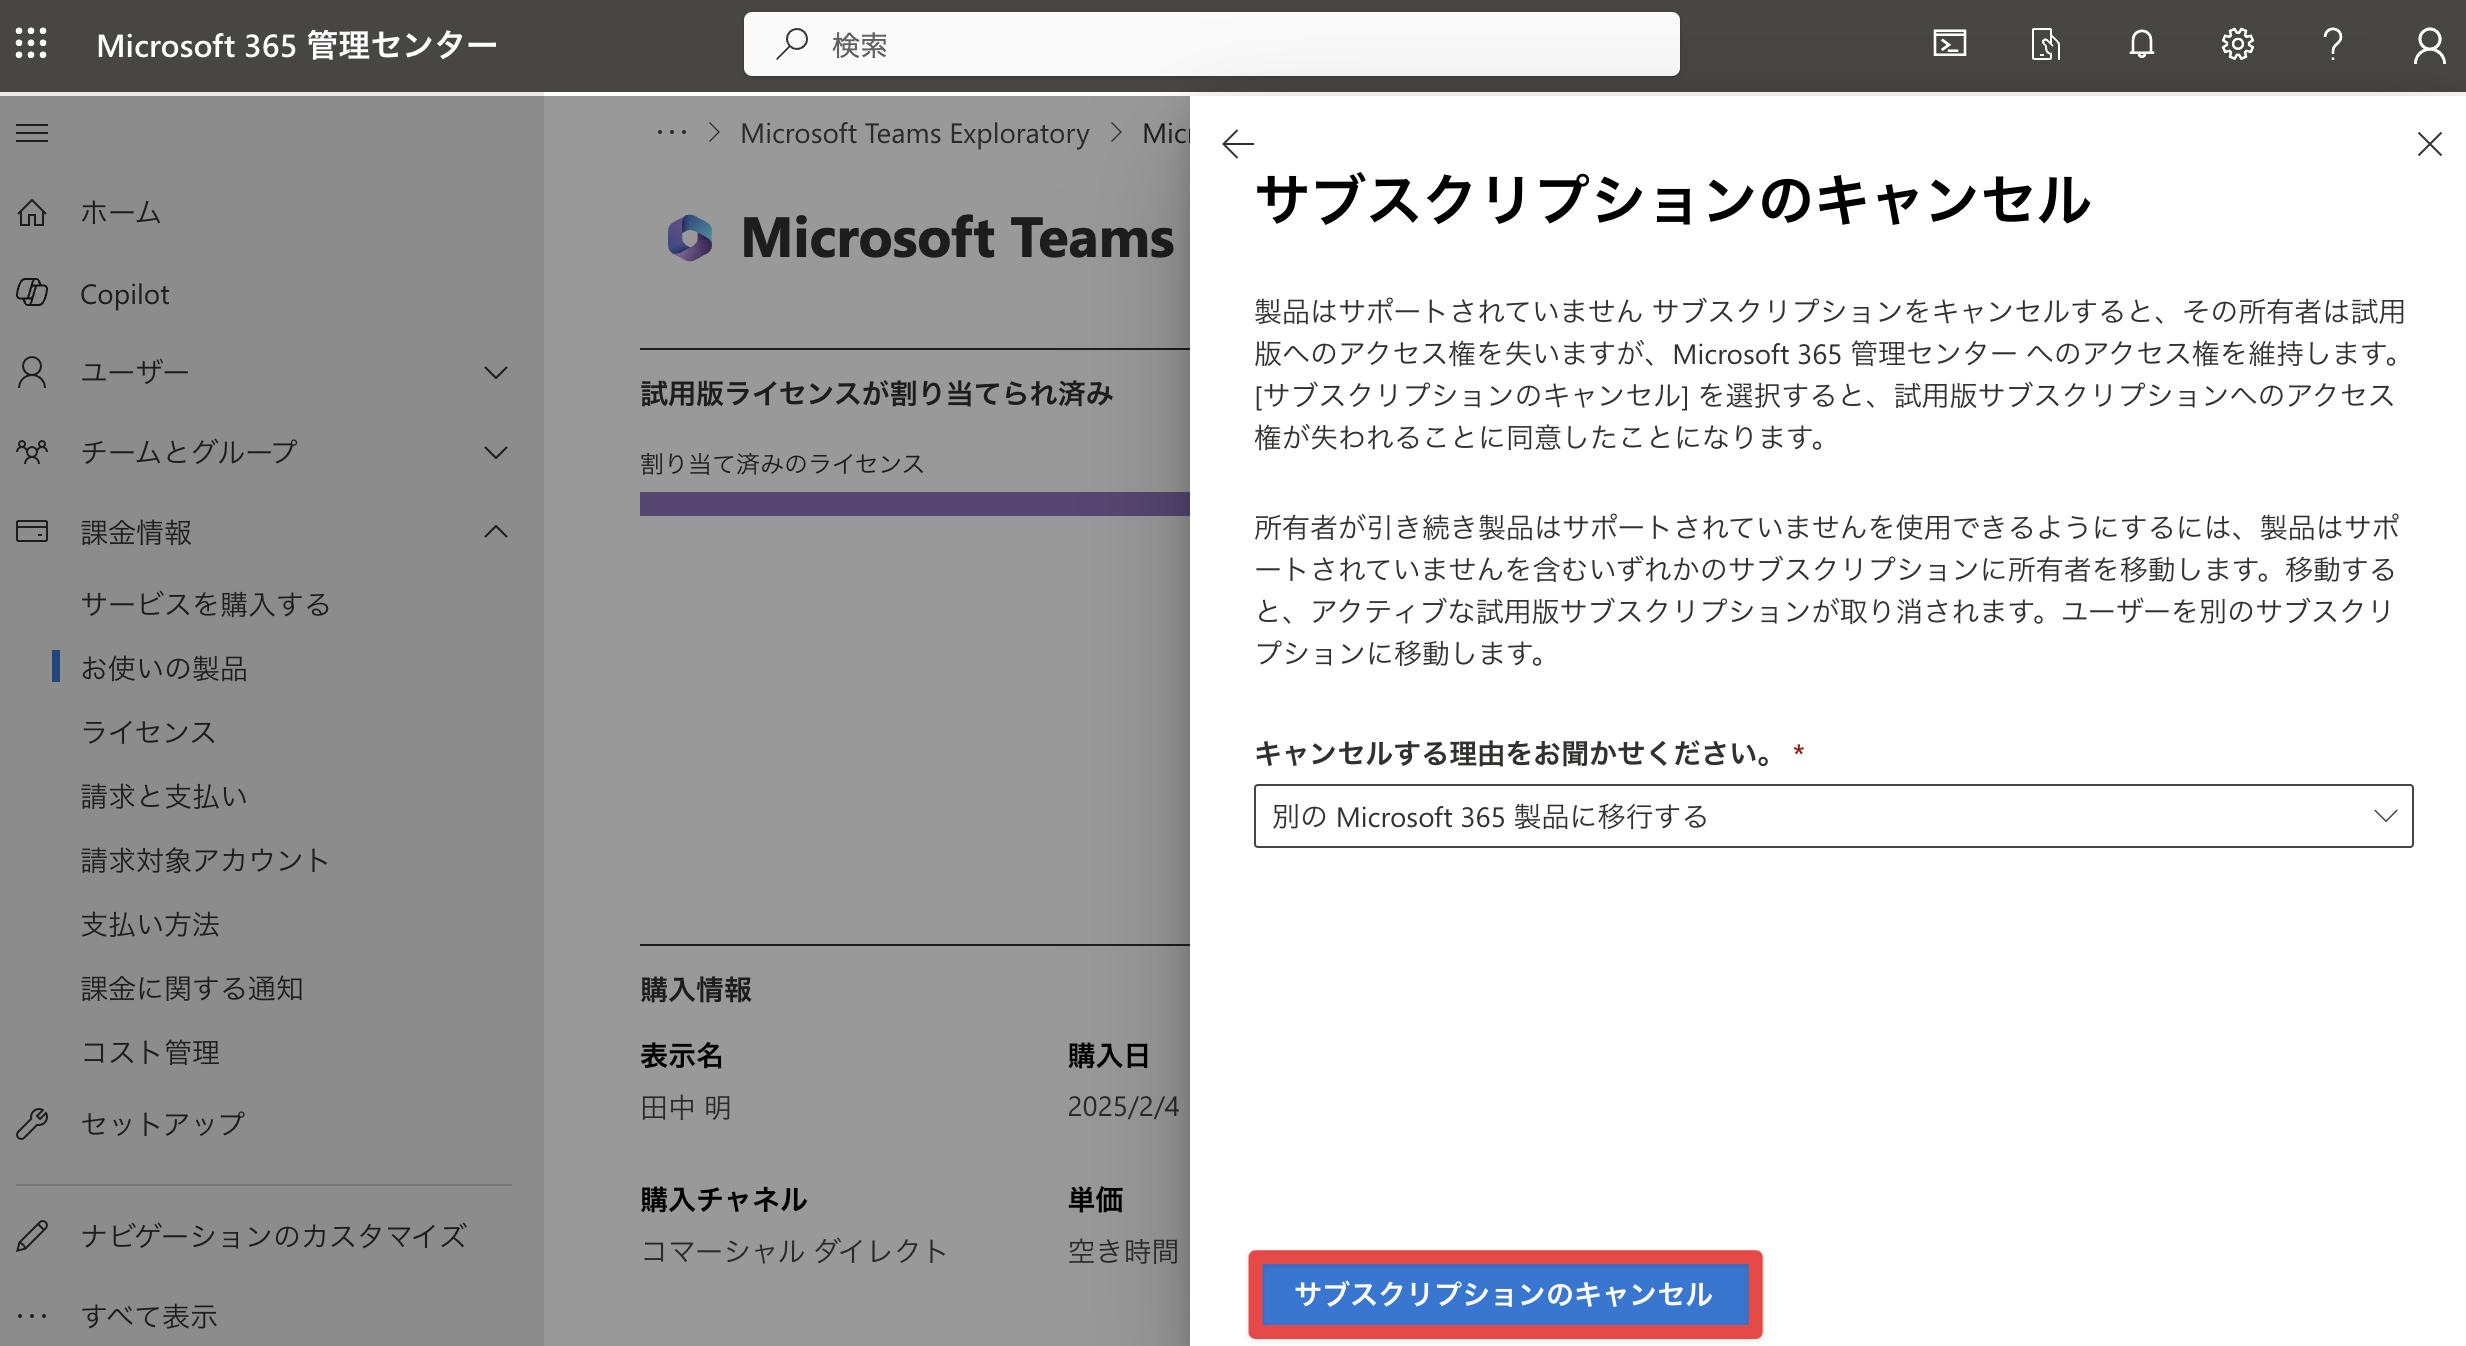Expand the ユーザー menu chevron
Viewport: 2466px width, 1346px height.
pos(496,373)
